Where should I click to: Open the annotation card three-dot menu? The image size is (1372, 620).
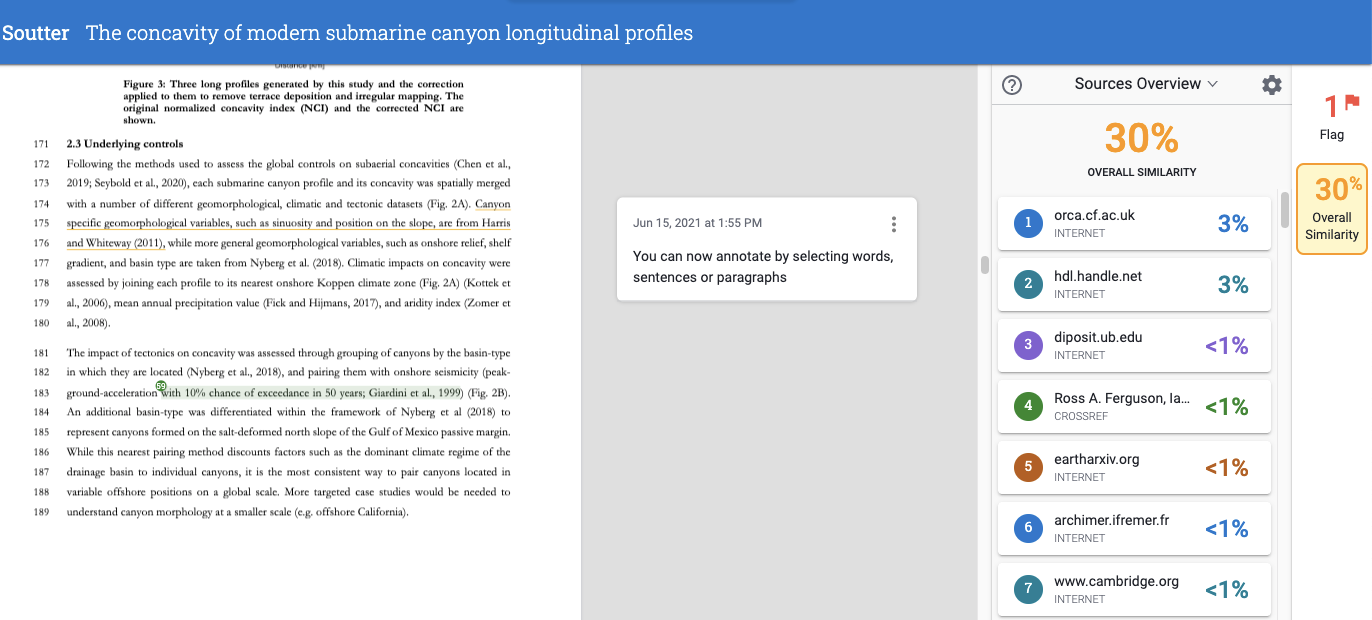[894, 225]
